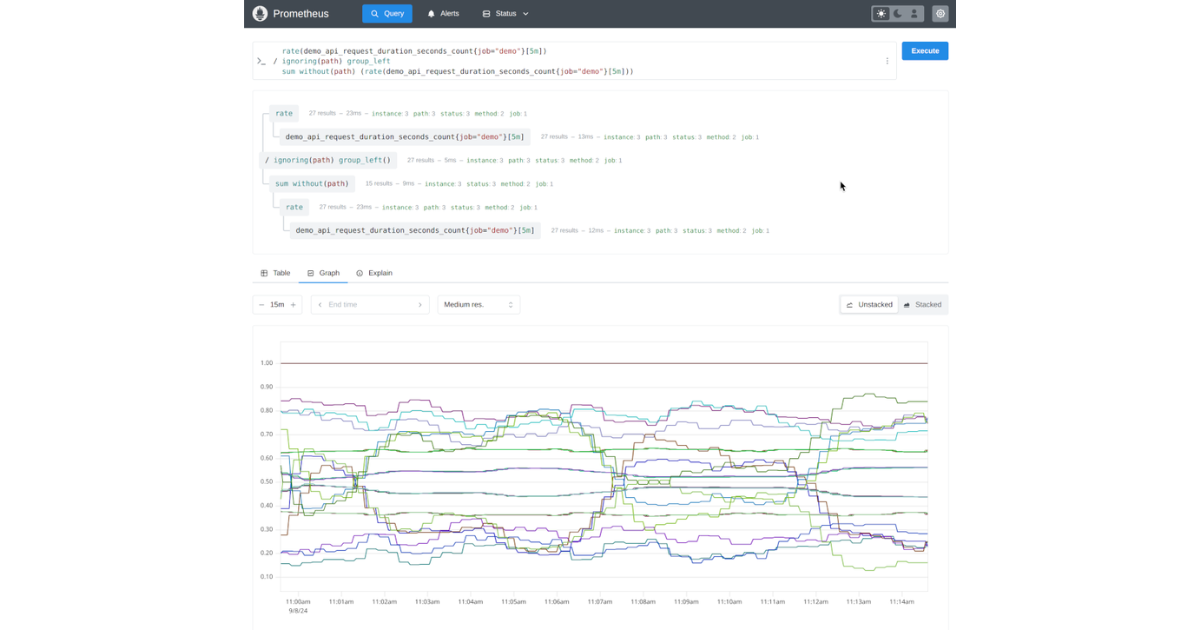The image size is (1200, 630).
Task: Click the terminal prompt icon in query editor
Action: tap(262, 60)
